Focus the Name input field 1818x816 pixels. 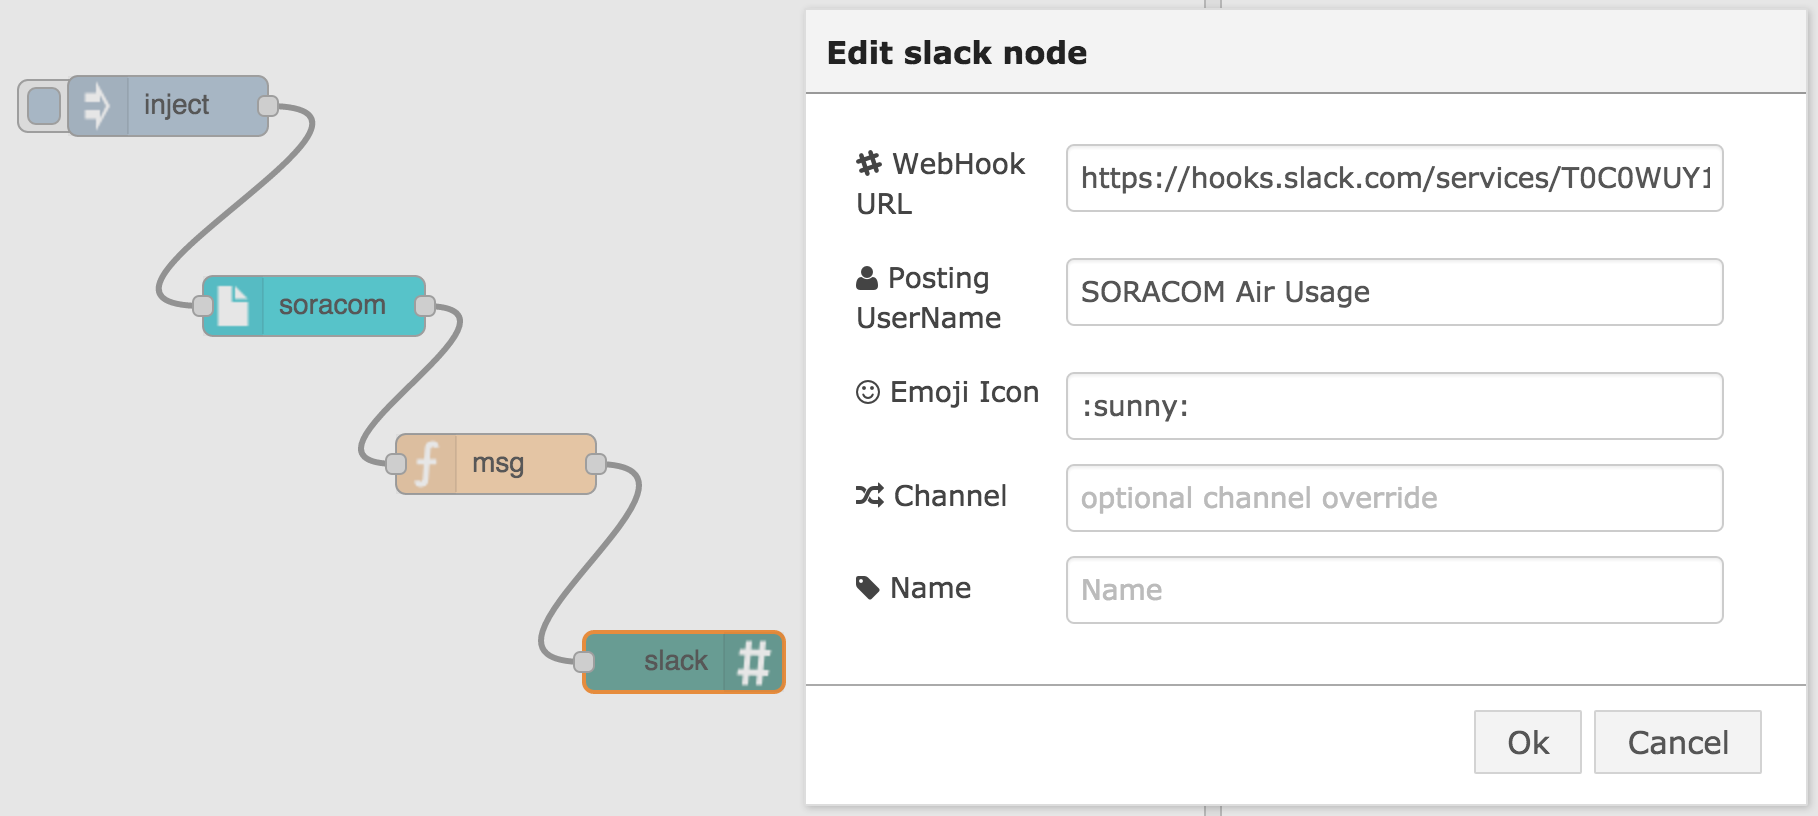click(1394, 590)
